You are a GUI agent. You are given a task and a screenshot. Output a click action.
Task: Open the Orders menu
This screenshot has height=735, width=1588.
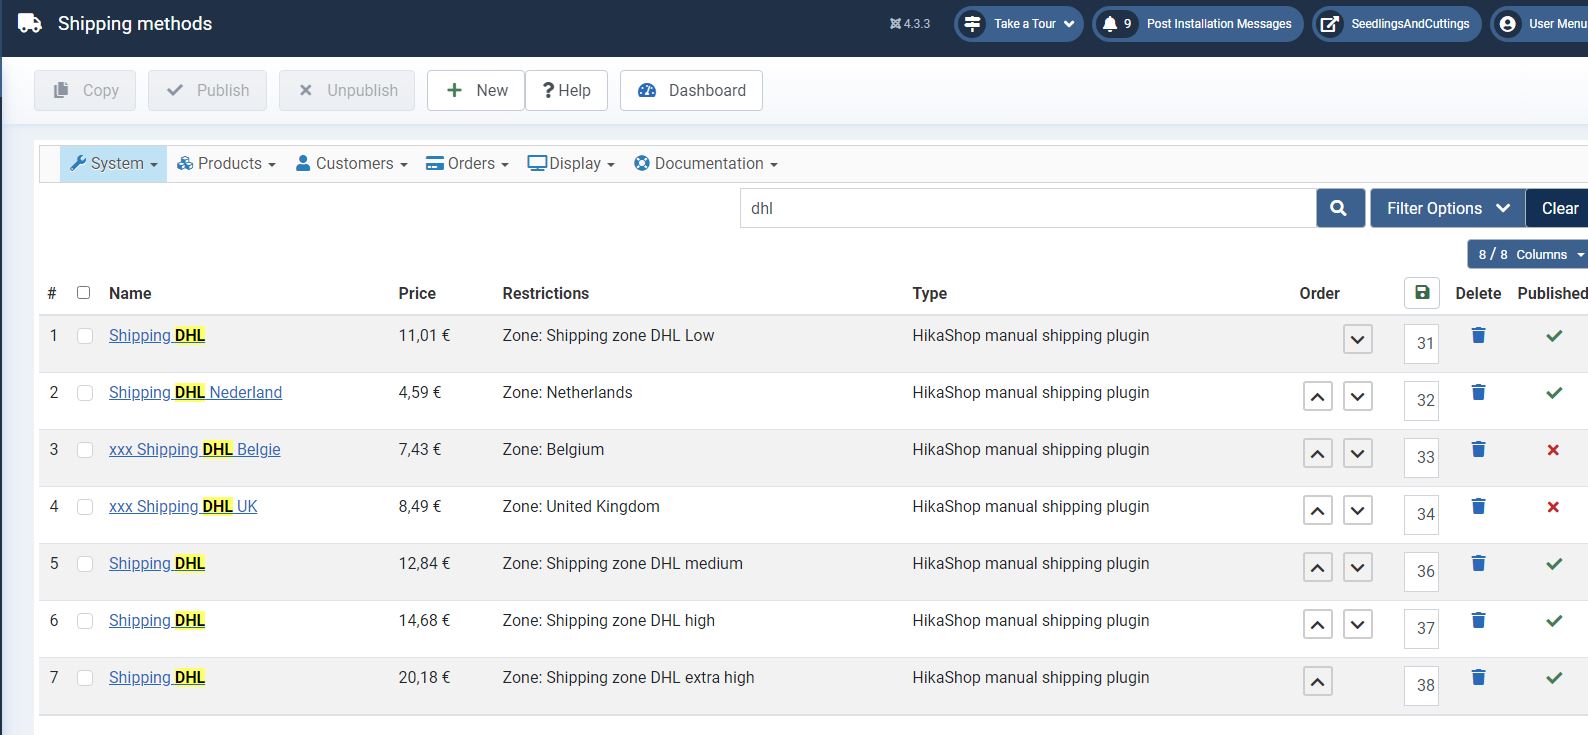pos(467,164)
